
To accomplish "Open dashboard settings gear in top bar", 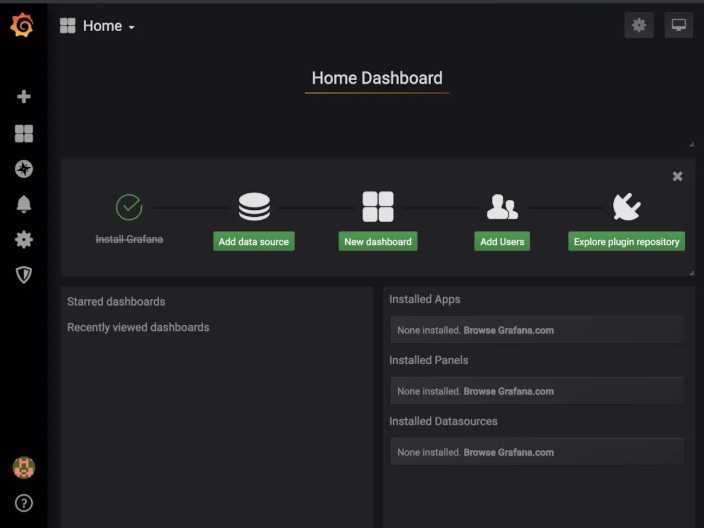I will tap(639, 25).
